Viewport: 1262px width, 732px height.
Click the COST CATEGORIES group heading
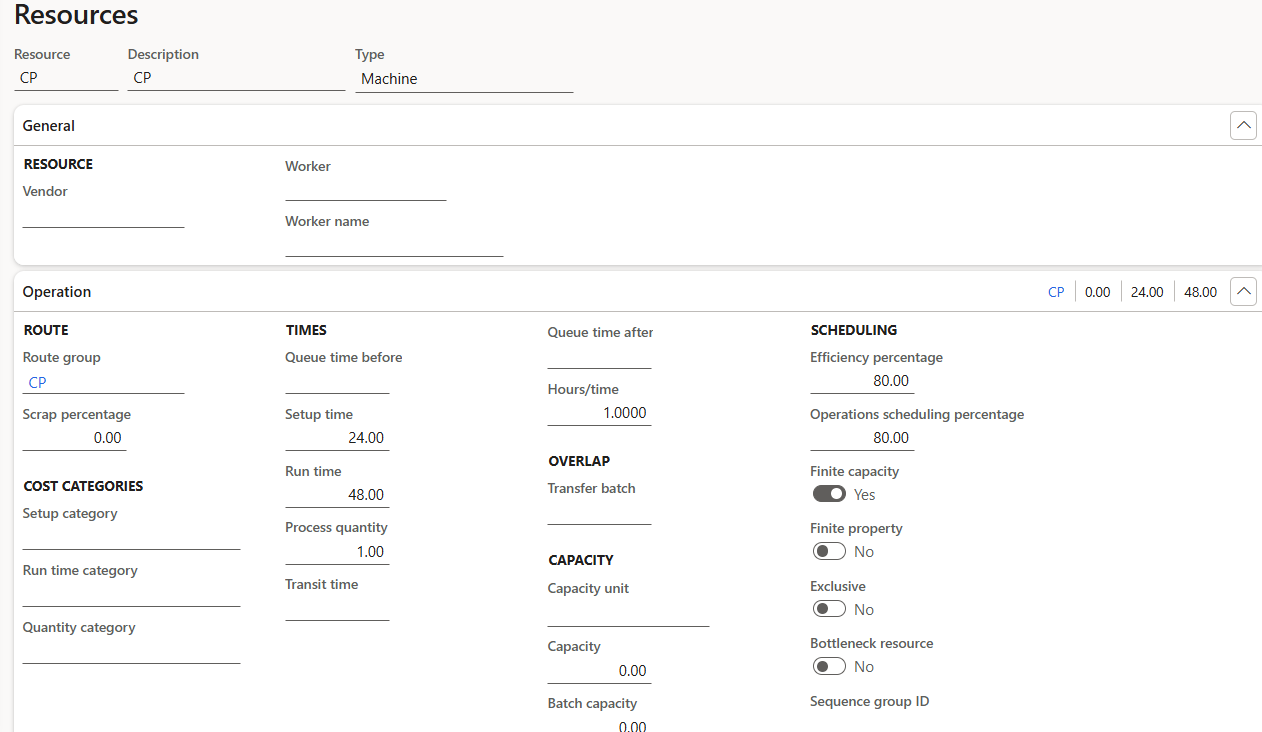(83, 486)
